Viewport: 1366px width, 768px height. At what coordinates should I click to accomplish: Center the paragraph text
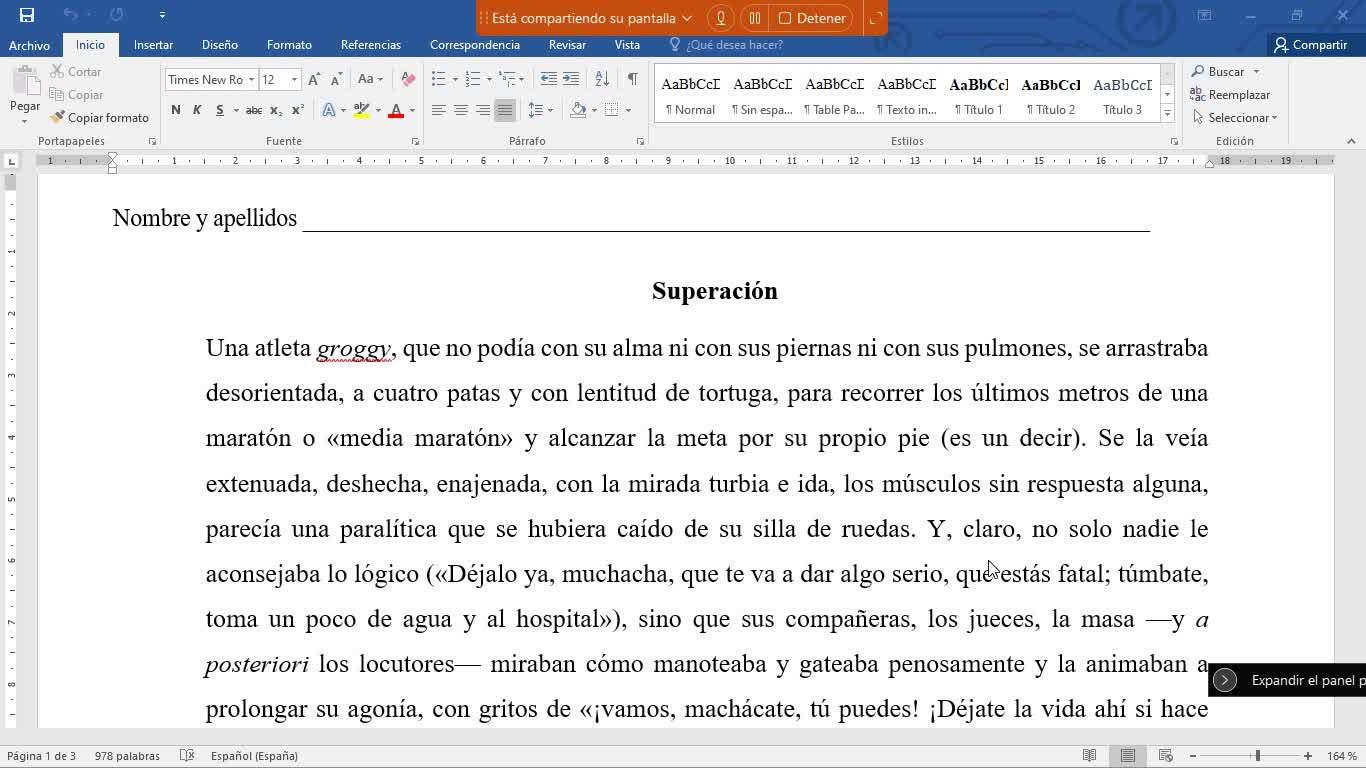click(461, 110)
